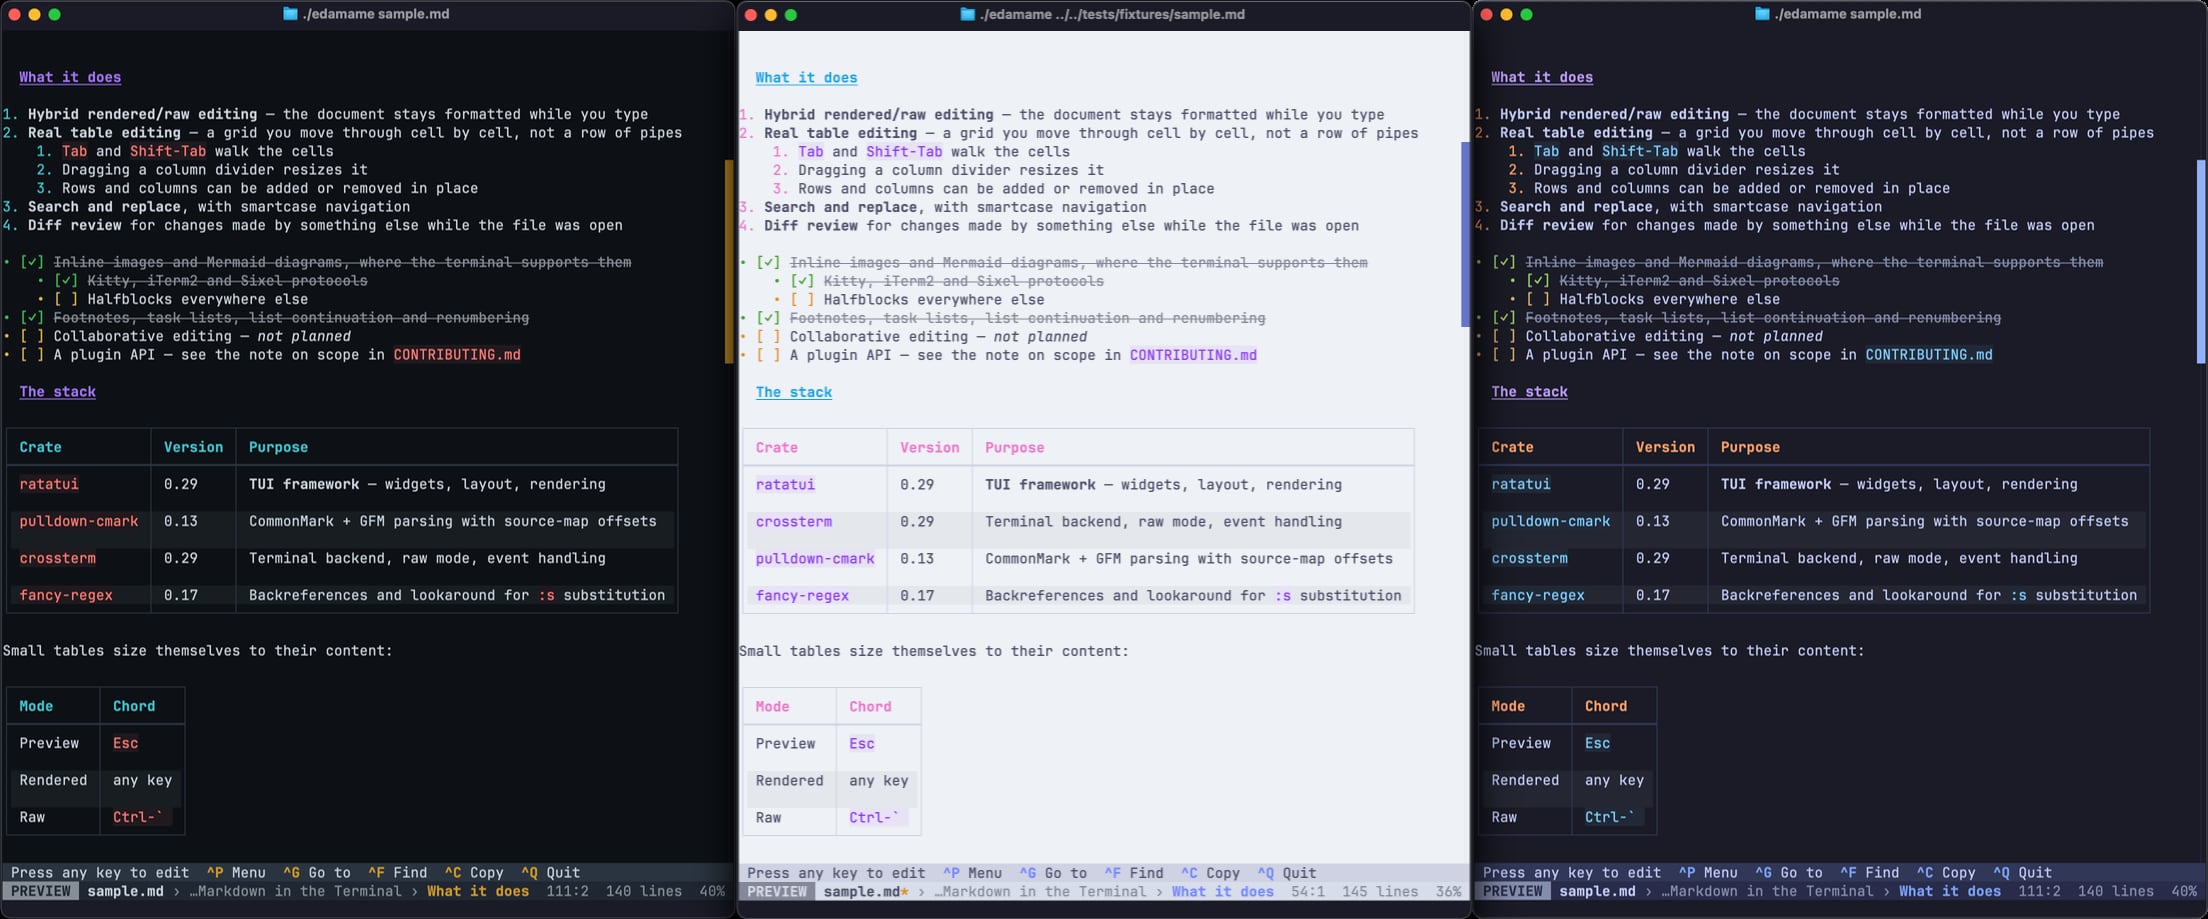Minimize the right window with the yellow button
2208x919 pixels.
tap(1506, 14)
